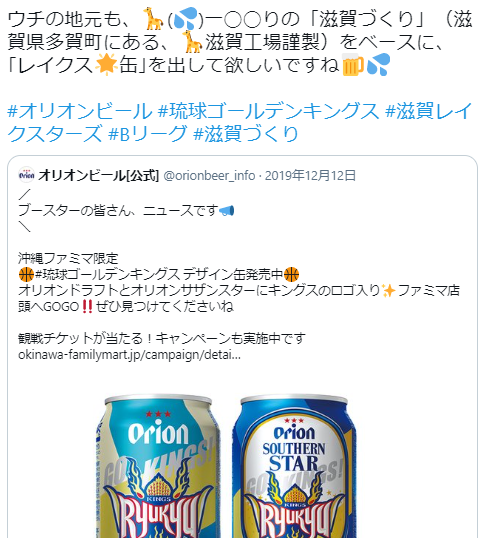This screenshot has height=538, width=485.
Task: Click the red double exclamation emoji
Action: [87, 306]
